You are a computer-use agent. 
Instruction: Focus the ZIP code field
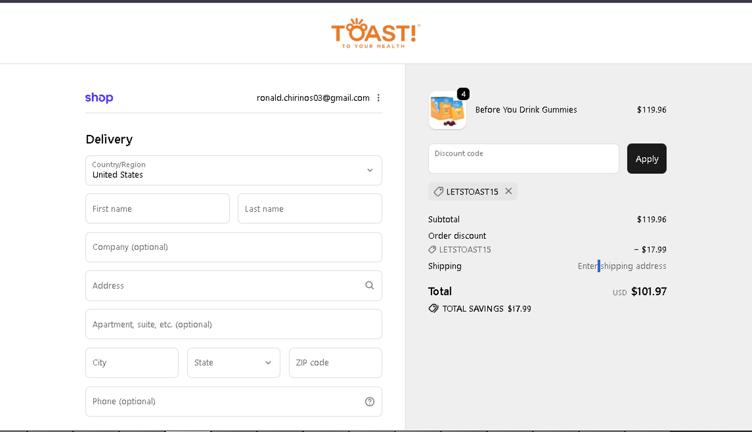click(x=335, y=363)
